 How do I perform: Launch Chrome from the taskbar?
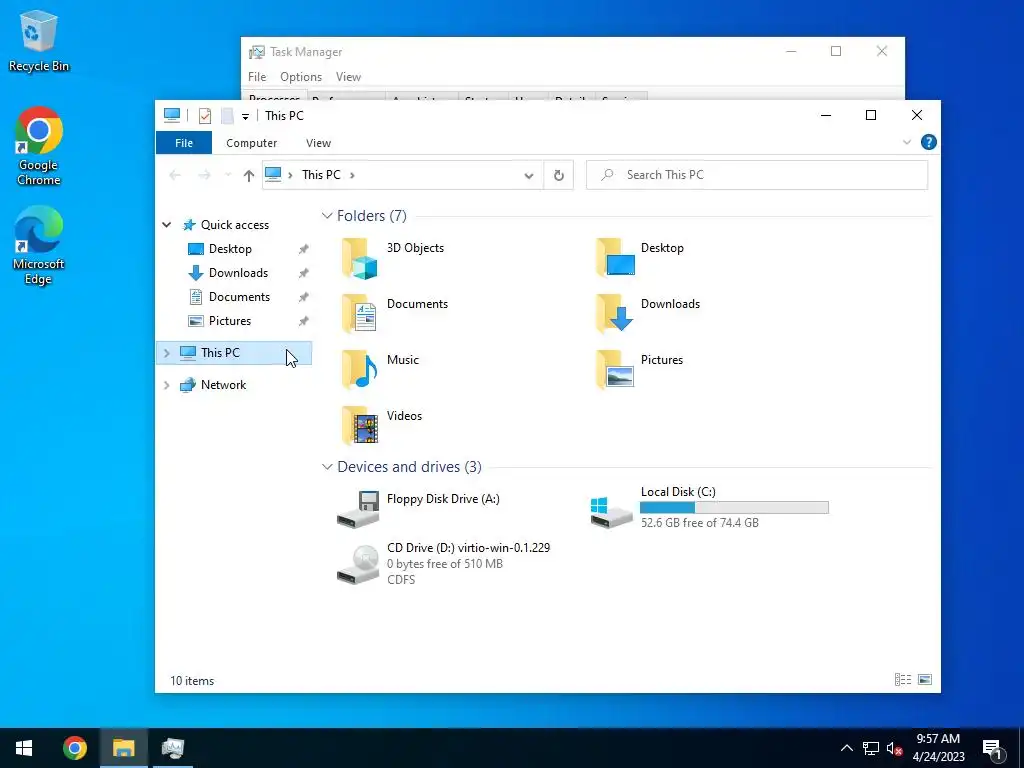(74, 748)
